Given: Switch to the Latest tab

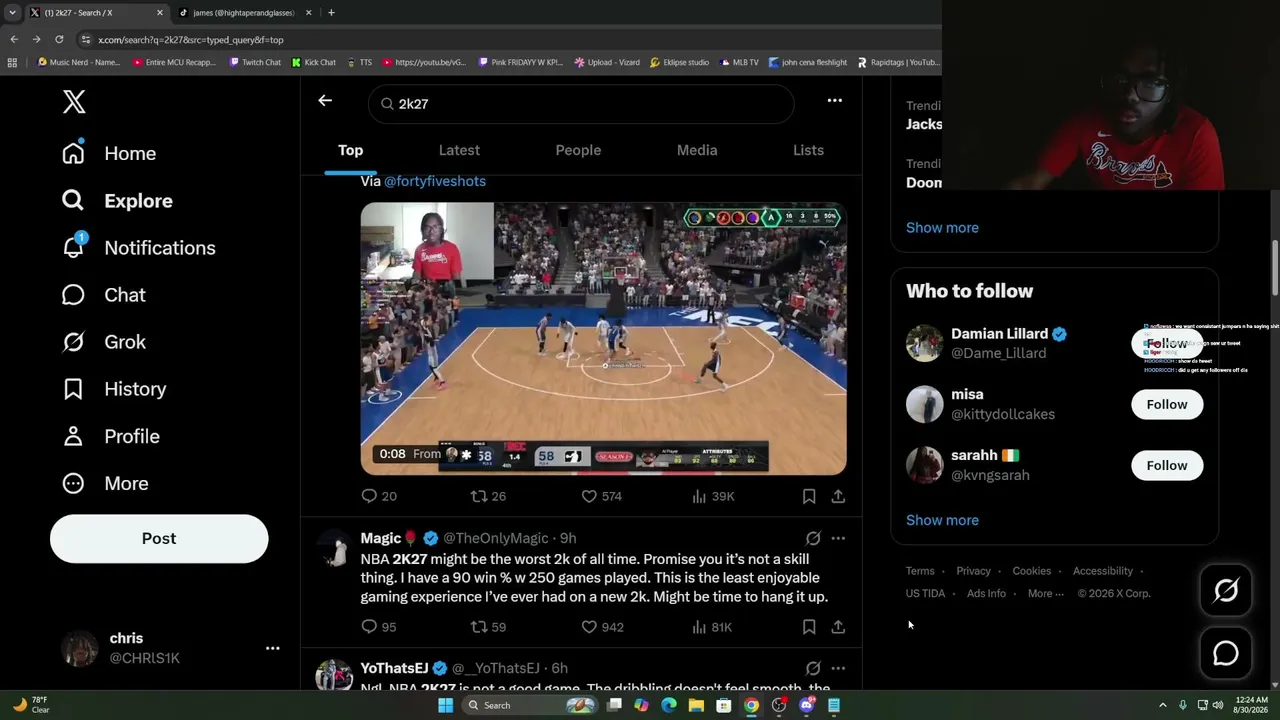Looking at the screenshot, I should pos(459,150).
